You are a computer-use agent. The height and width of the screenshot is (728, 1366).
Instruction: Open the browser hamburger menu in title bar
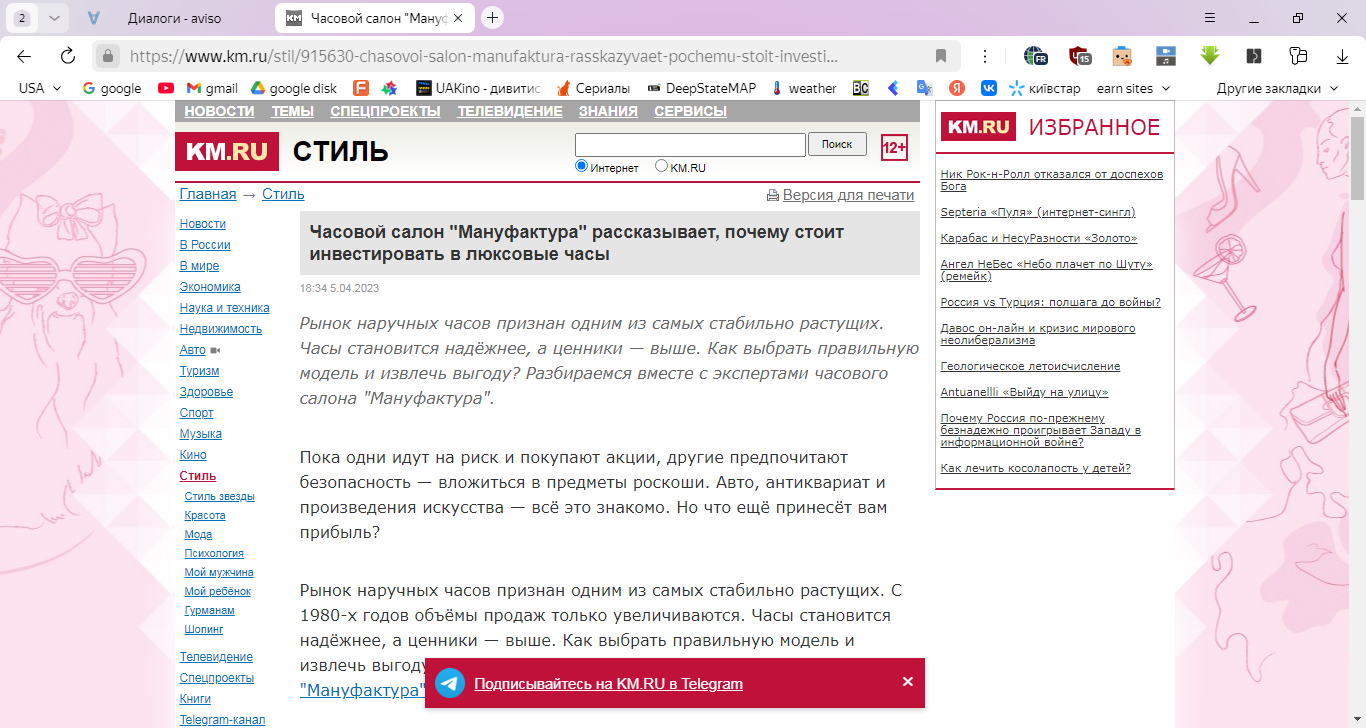[x=1210, y=18]
